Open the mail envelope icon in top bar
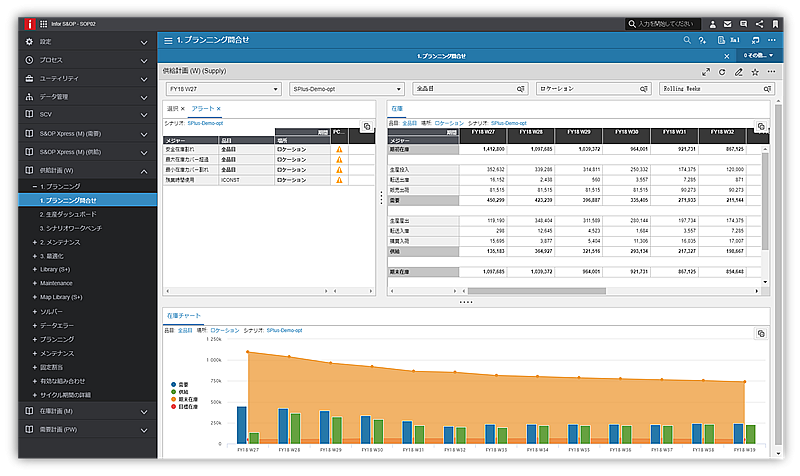The height and width of the screenshot is (476, 800). tap(728, 24)
